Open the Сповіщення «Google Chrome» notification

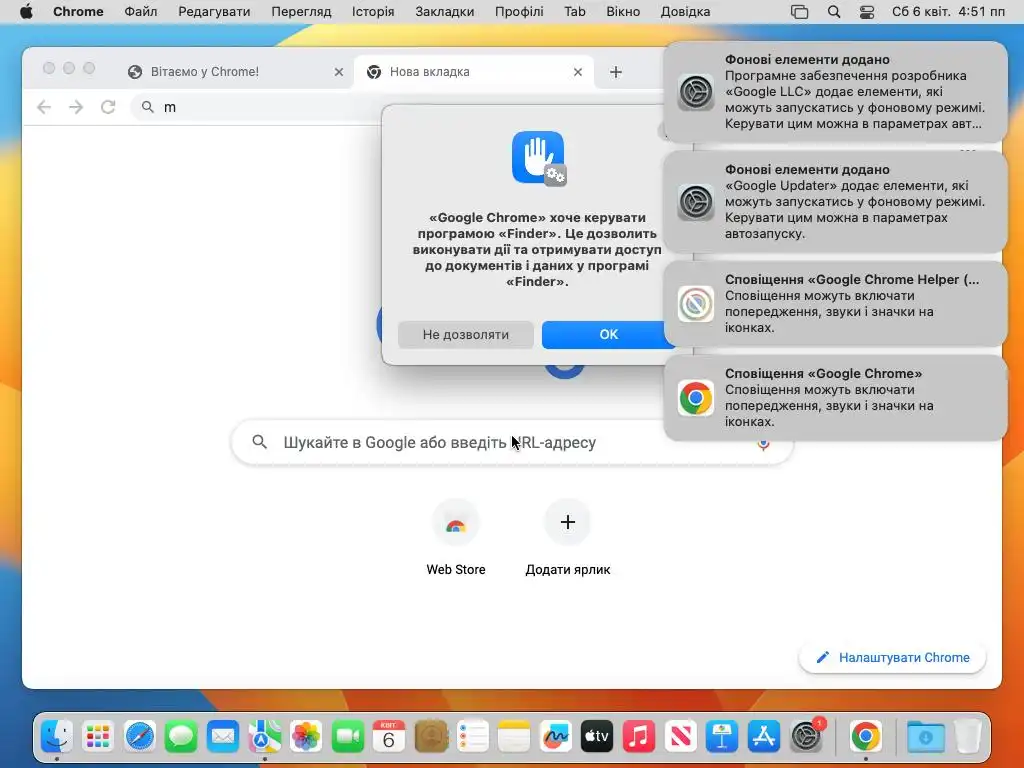pos(835,398)
